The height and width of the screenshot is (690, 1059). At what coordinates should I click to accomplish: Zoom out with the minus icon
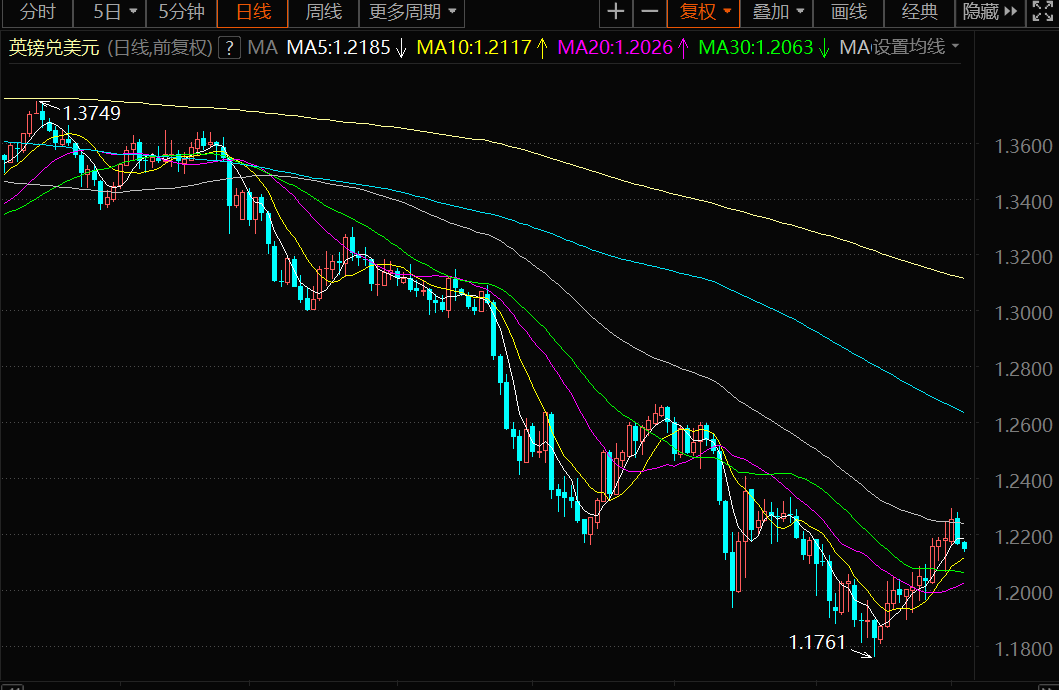(x=649, y=12)
